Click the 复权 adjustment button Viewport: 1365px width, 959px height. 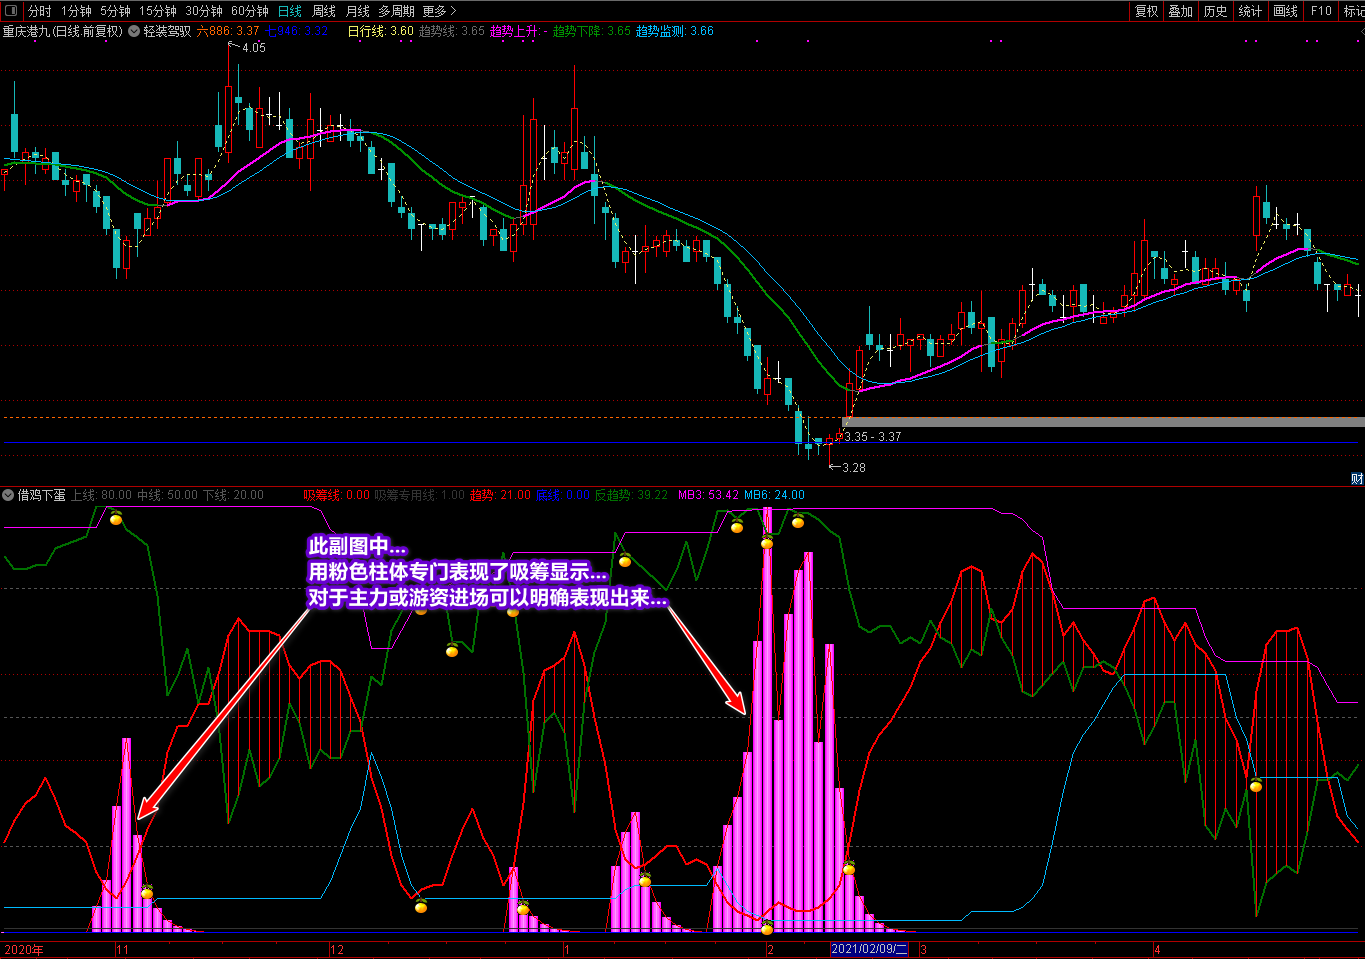1146,11
